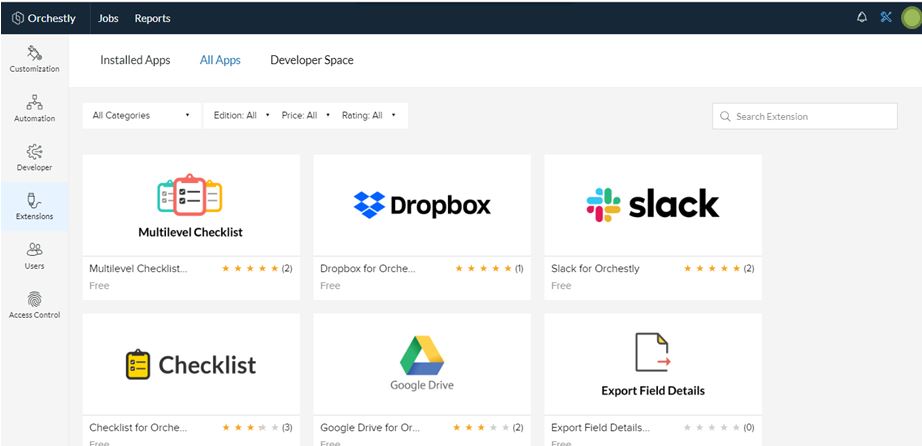Screen dimensions: 922x446
Task: Click 'Free' under Dropbox for Orchestly
Action: coord(330,285)
